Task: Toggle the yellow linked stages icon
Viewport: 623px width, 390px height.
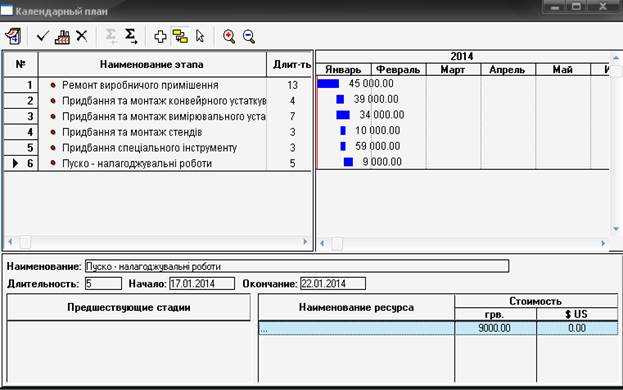Action: click(180, 36)
